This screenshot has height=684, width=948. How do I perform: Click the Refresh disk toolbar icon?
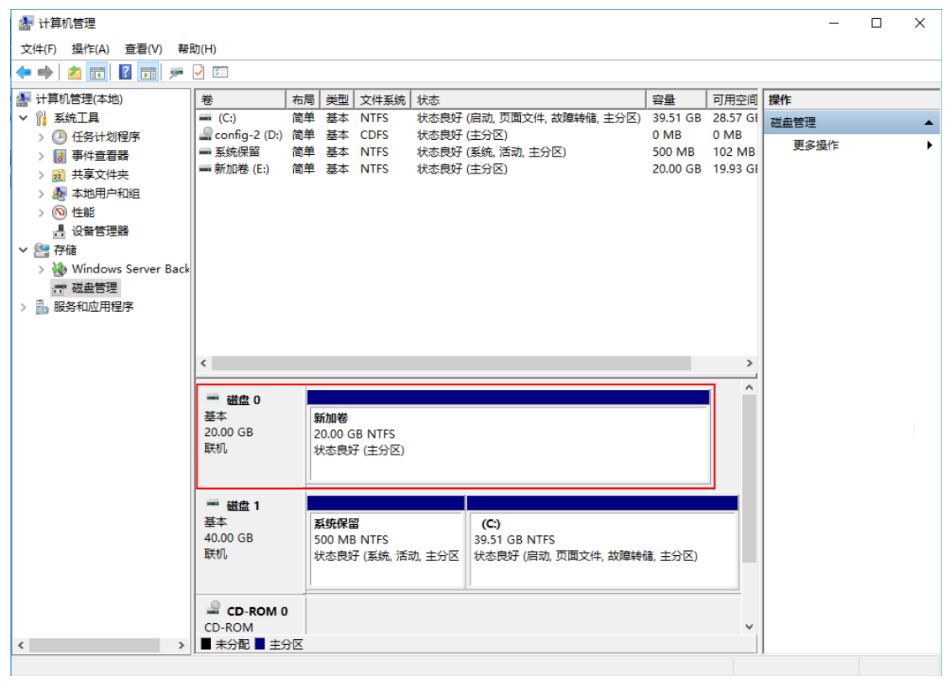(x=176, y=73)
